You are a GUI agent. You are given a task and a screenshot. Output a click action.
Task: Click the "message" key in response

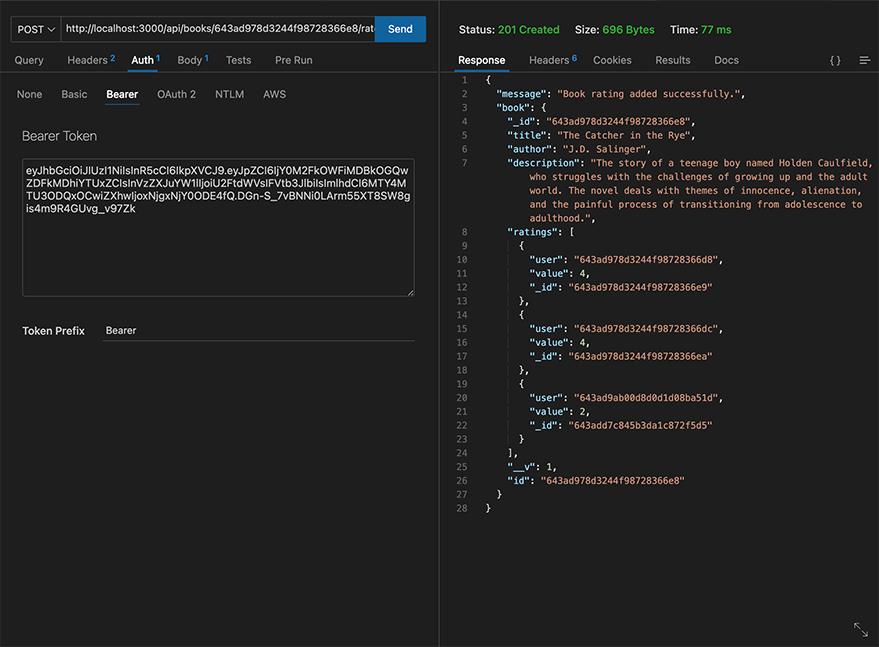[521, 94]
